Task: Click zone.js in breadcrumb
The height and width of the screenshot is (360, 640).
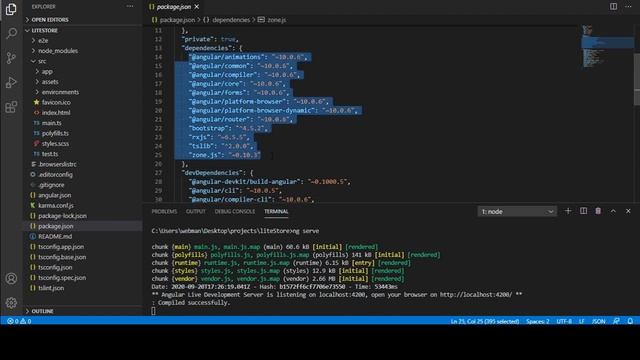Action: click(x=277, y=20)
